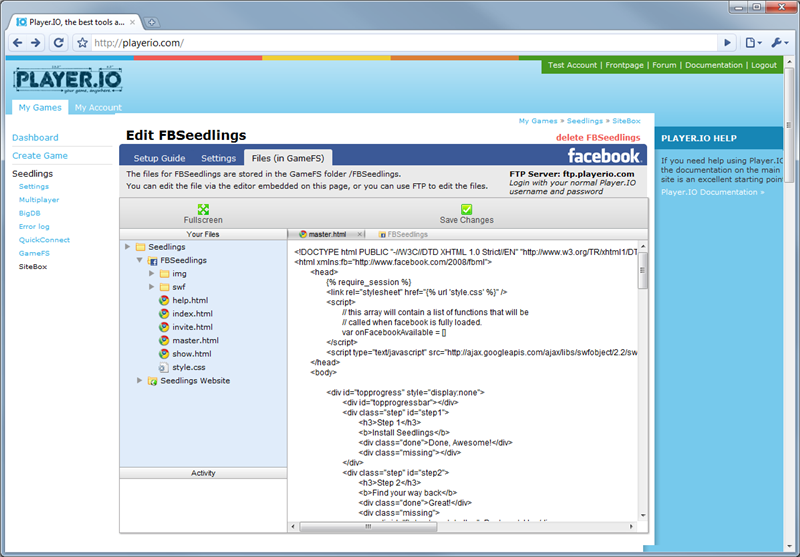Viewport: 800px width, 557px height.
Task: Click the show.html file icon
Action: 164,353
